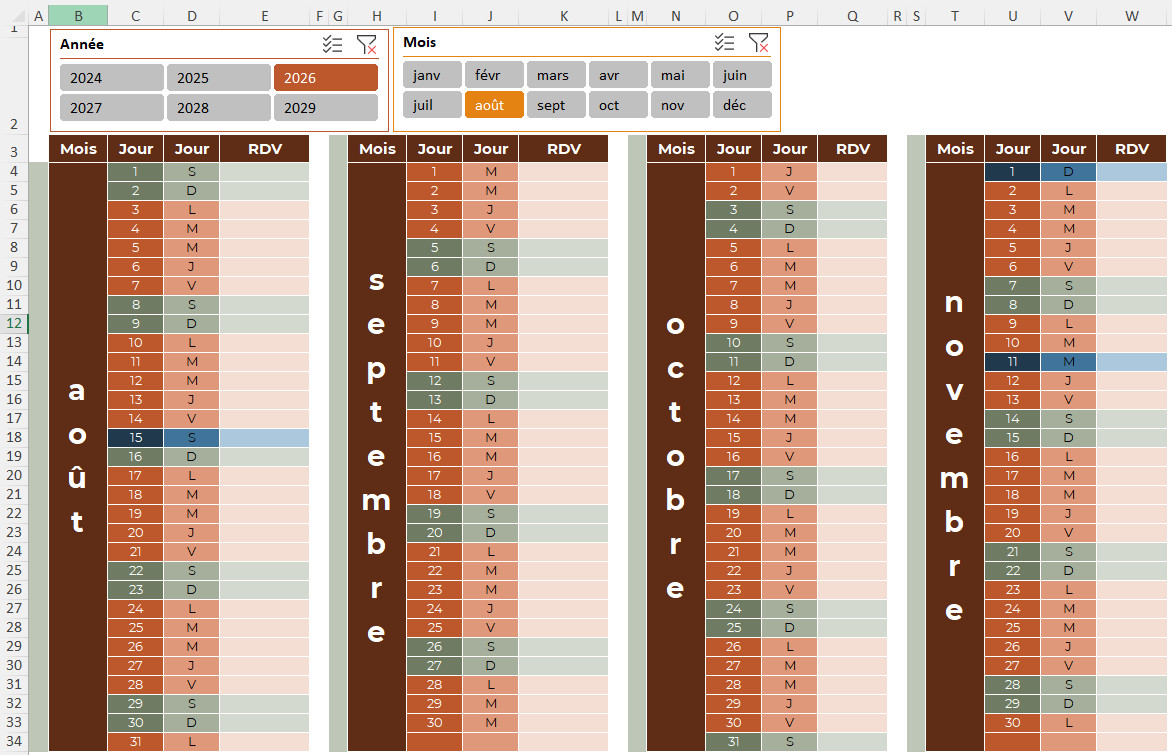Click the RDV header of août table
Image resolution: width=1172 pixels, height=755 pixels.
pyautogui.click(x=265, y=149)
